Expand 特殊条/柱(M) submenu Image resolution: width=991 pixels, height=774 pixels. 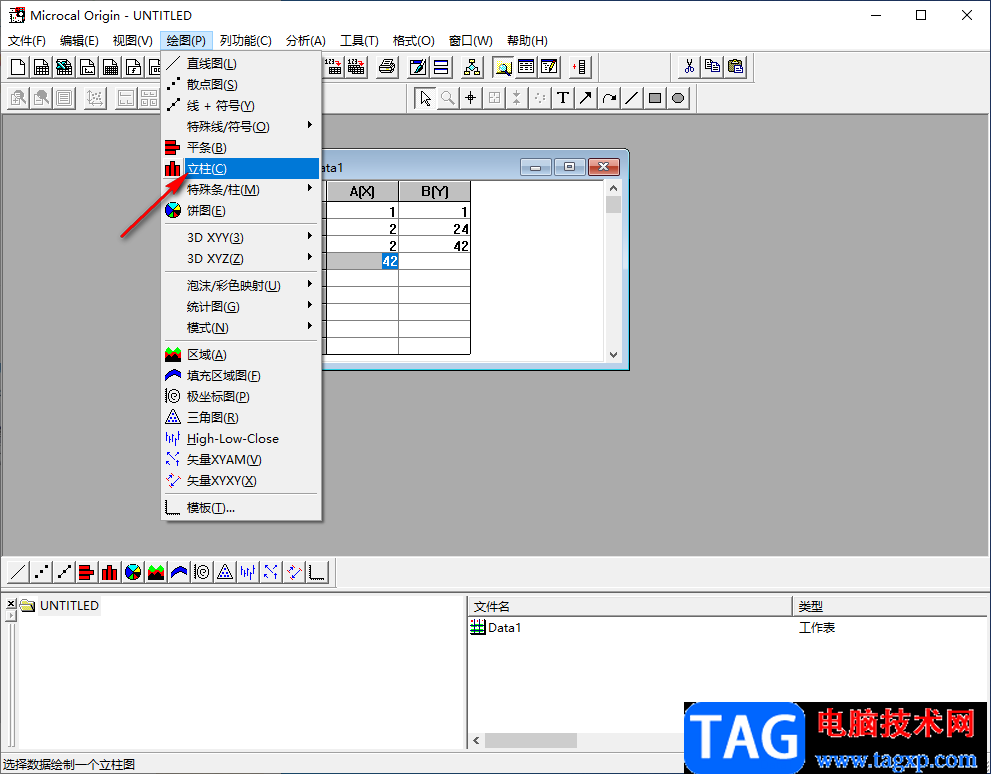click(241, 190)
